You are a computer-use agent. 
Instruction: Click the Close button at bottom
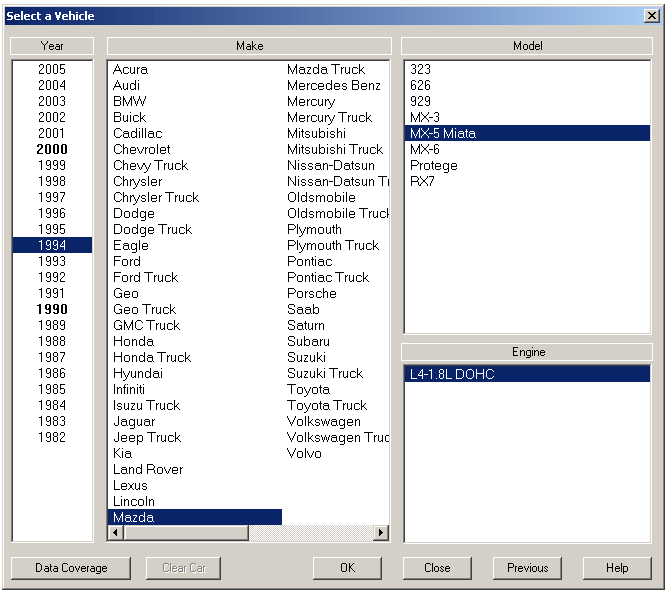437,568
